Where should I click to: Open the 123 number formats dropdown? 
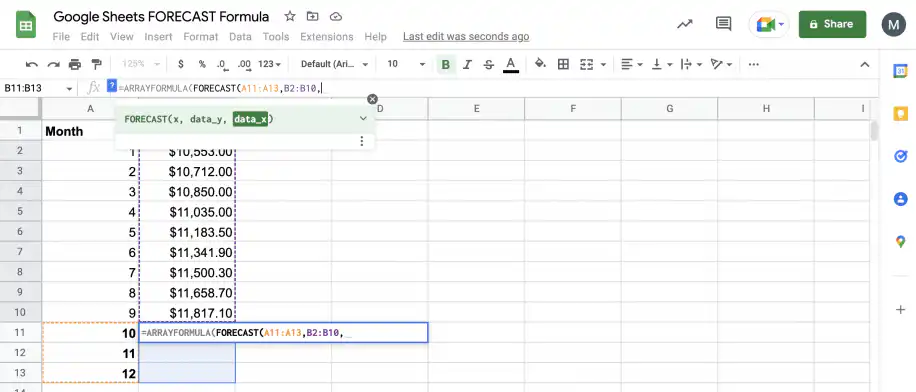tap(269, 64)
